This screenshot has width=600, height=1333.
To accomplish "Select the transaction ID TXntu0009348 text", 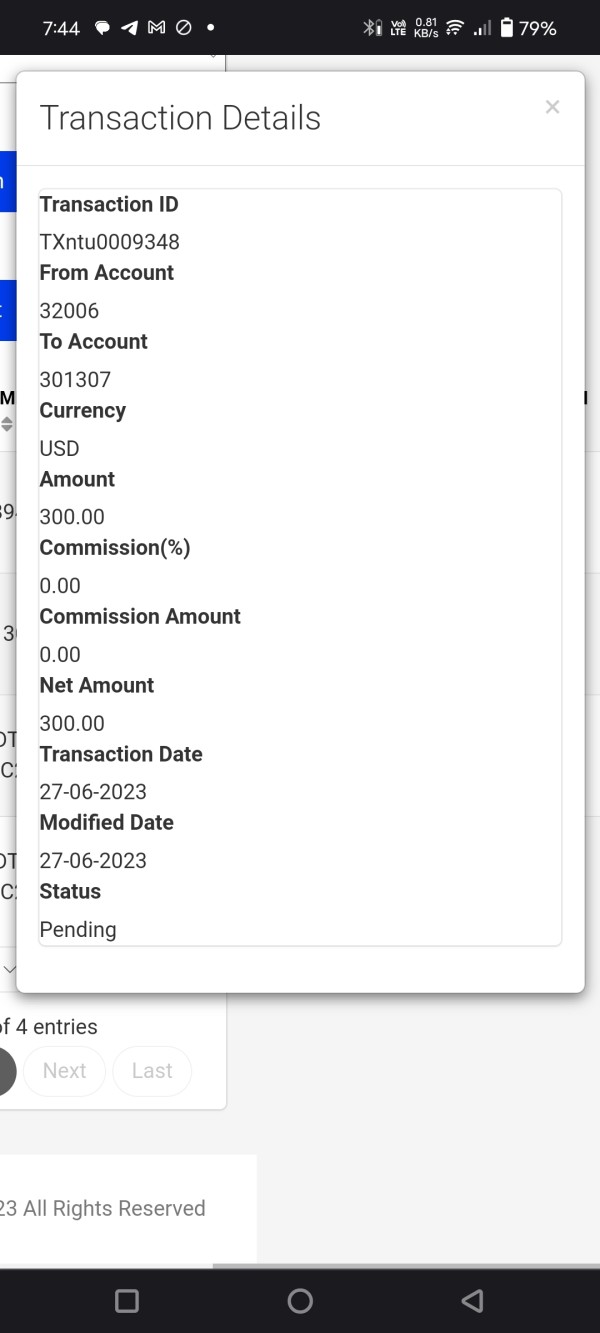I will (110, 242).
